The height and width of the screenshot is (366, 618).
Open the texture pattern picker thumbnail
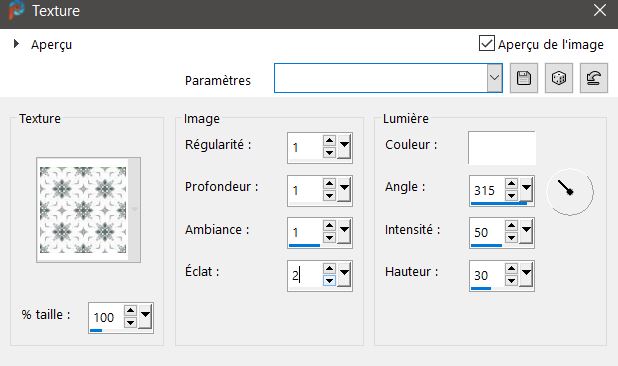[88, 210]
